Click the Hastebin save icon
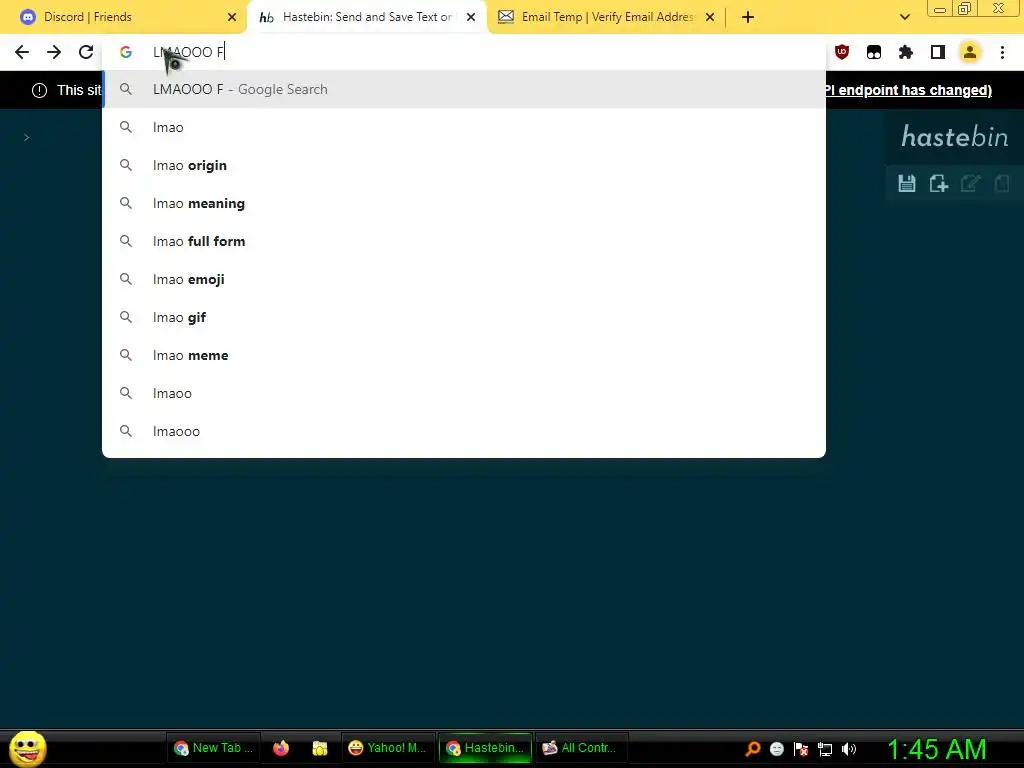This screenshot has height=768, width=1024. click(906, 184)
